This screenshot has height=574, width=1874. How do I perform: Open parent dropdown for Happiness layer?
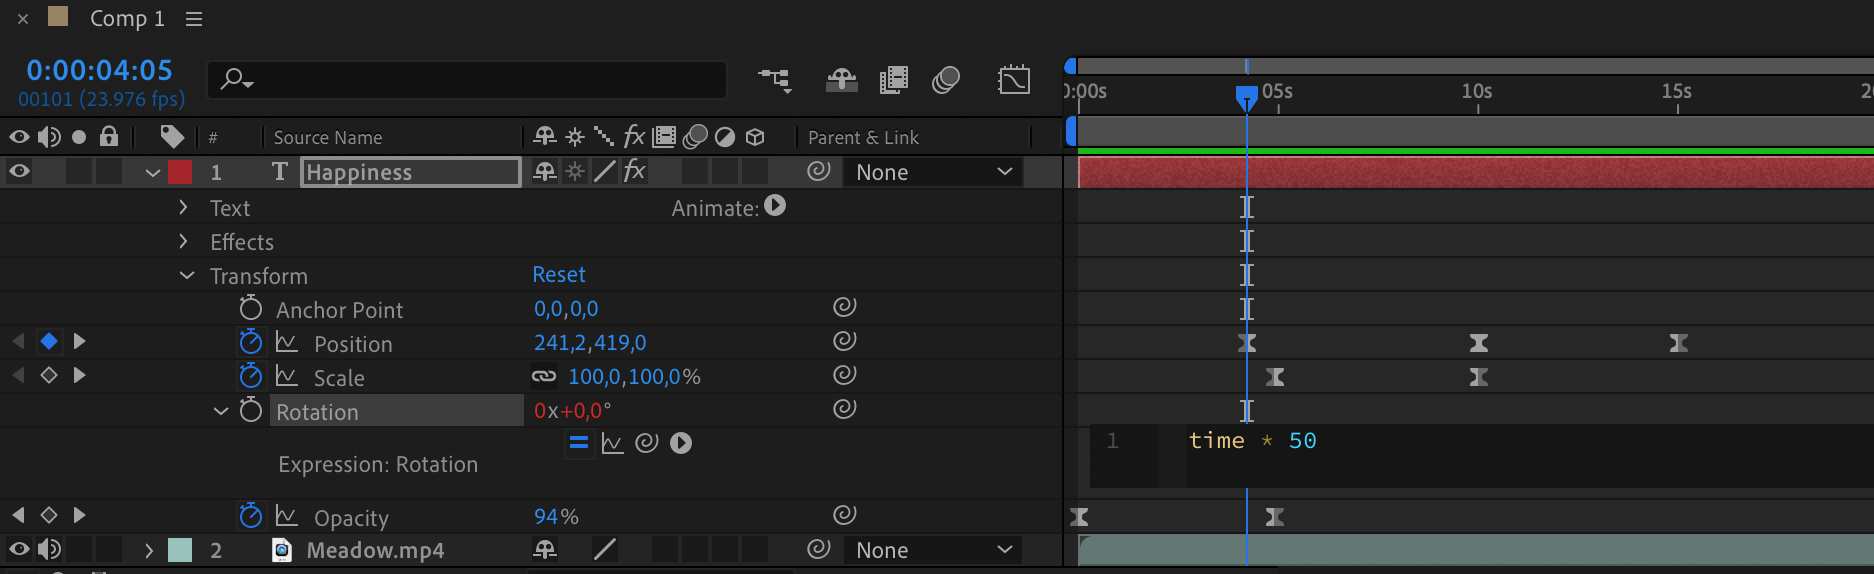pos(934,172)
